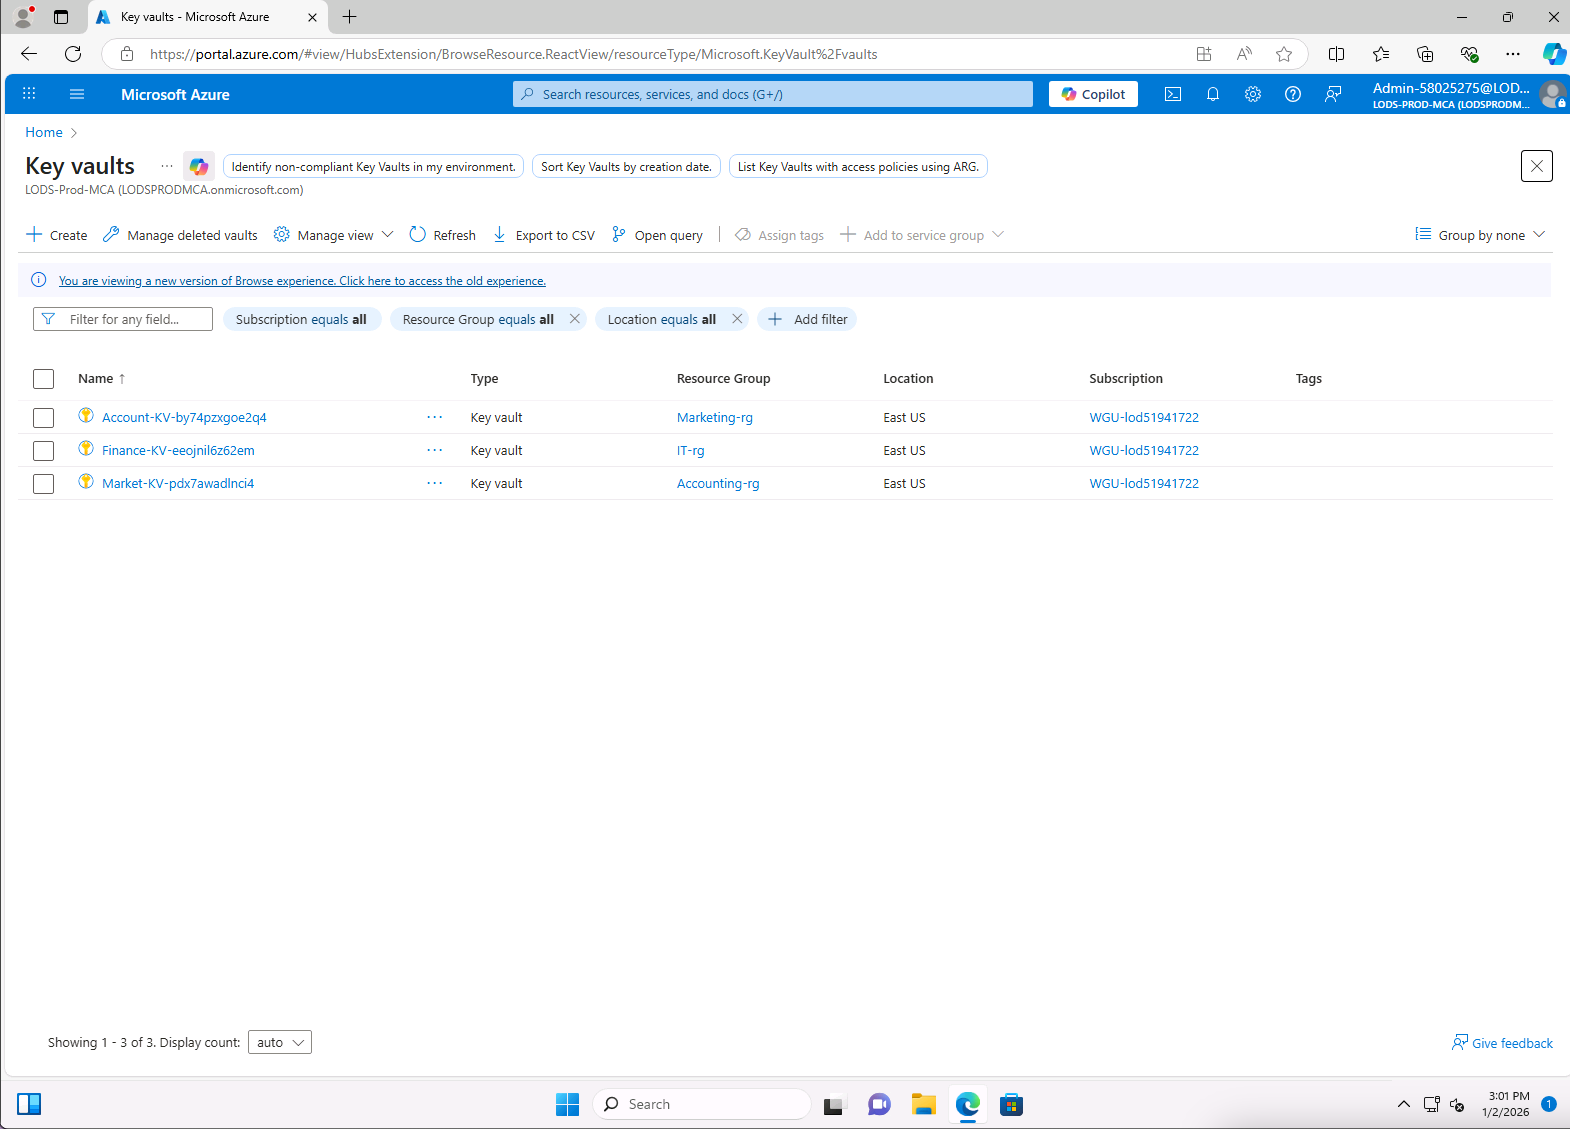Click Give feedback link
Viewport: 1570px width, 1129px height.
tap(1502, 1043)
